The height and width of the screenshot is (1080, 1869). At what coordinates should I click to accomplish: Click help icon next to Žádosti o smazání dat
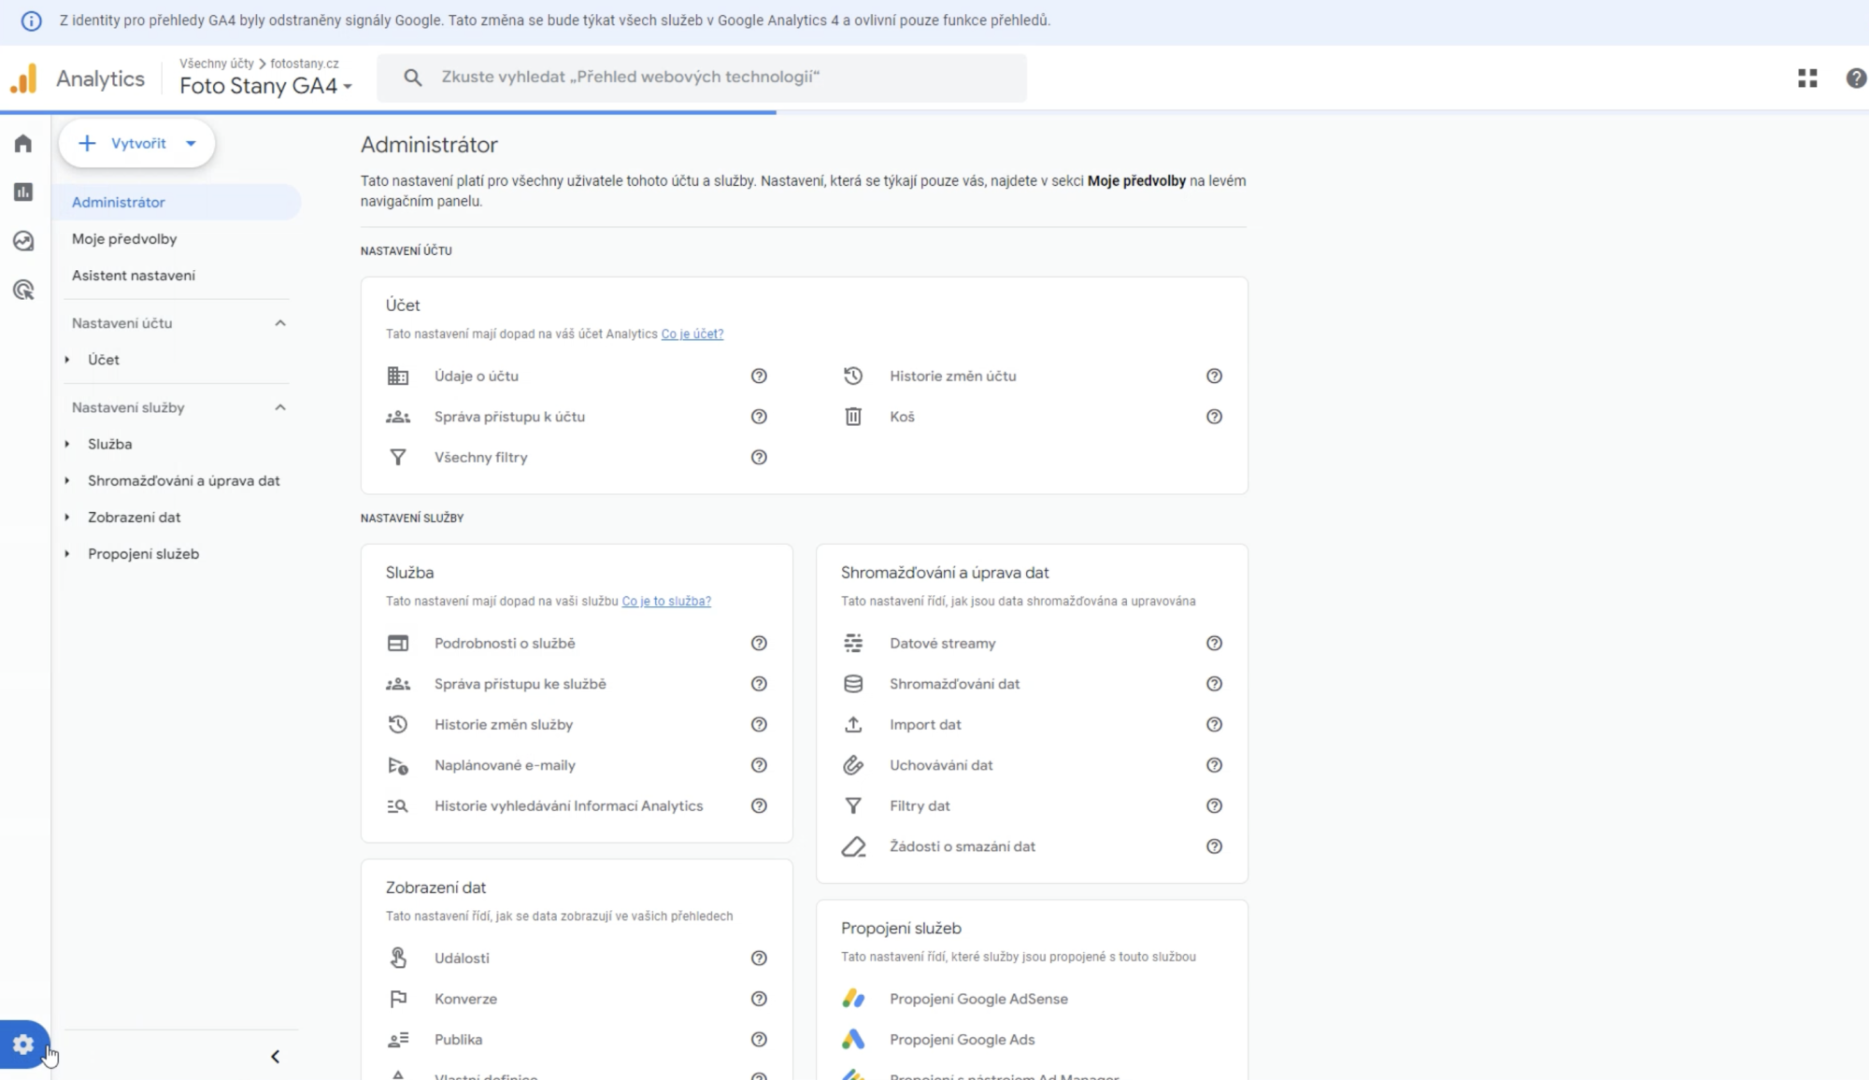click(1214, 846)
